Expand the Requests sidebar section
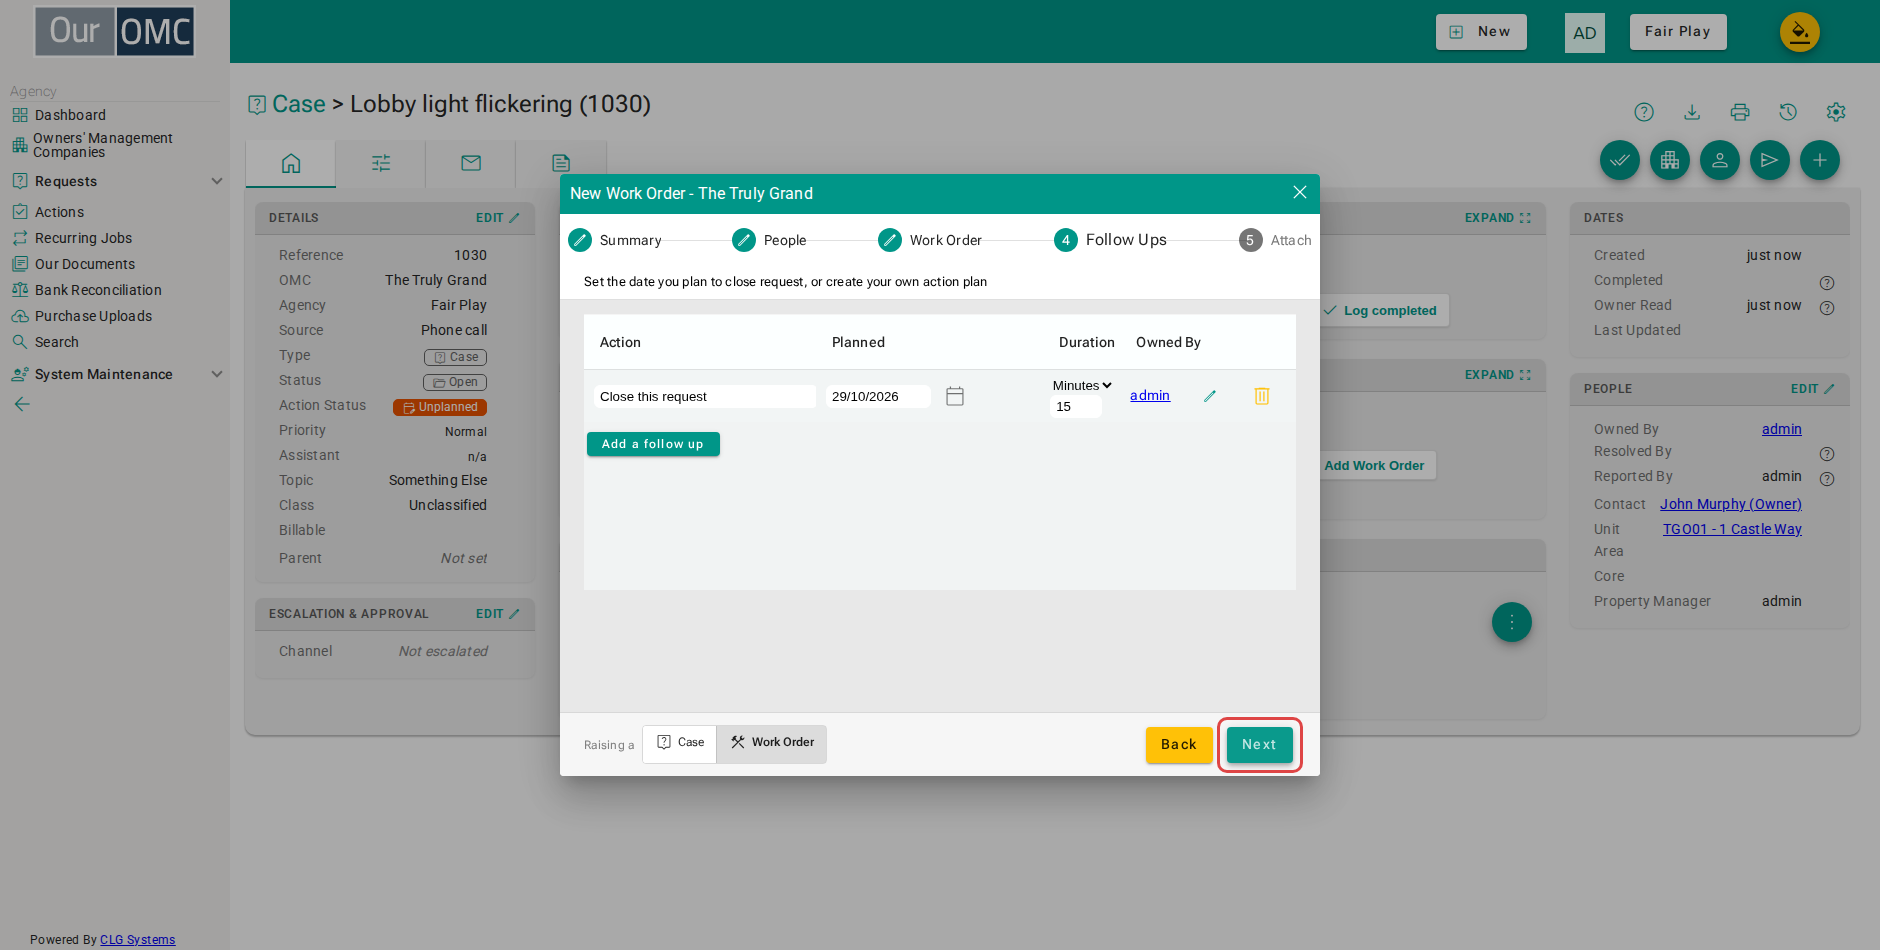The height and width of the screenshot is (950, 1880). pyautogui.click(x=116, y=181)
